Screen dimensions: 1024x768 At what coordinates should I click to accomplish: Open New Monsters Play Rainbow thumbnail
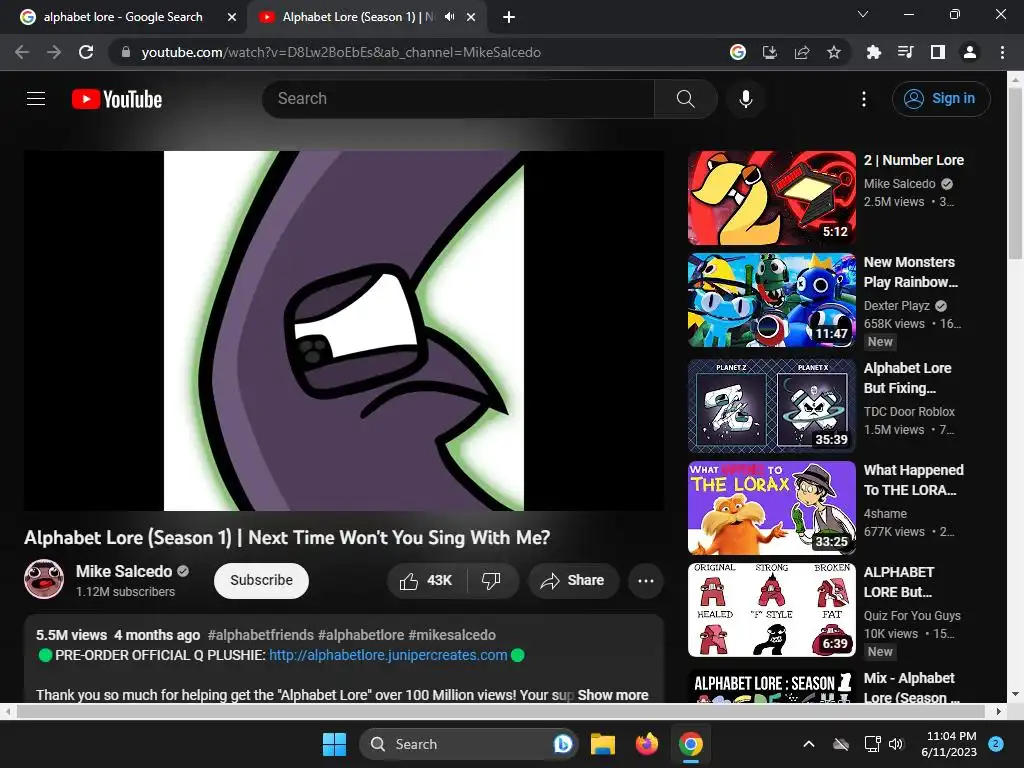[772, 300]
